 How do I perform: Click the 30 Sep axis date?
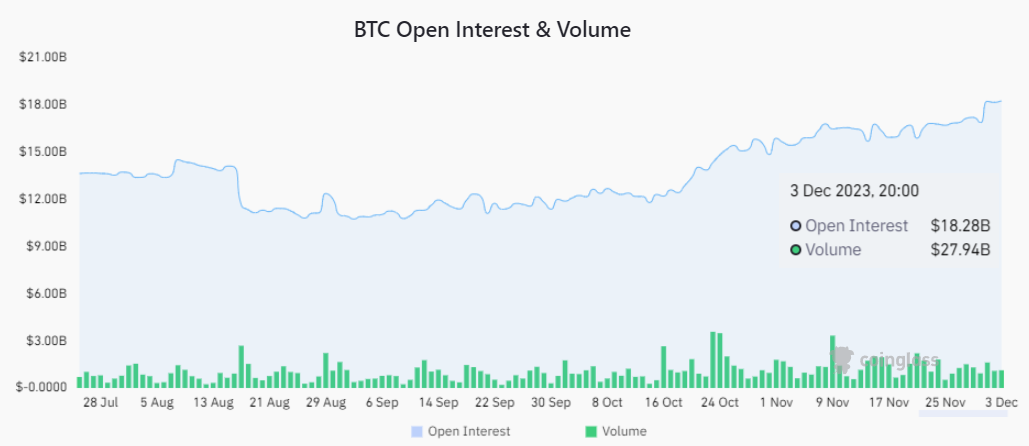click(551, 402)
